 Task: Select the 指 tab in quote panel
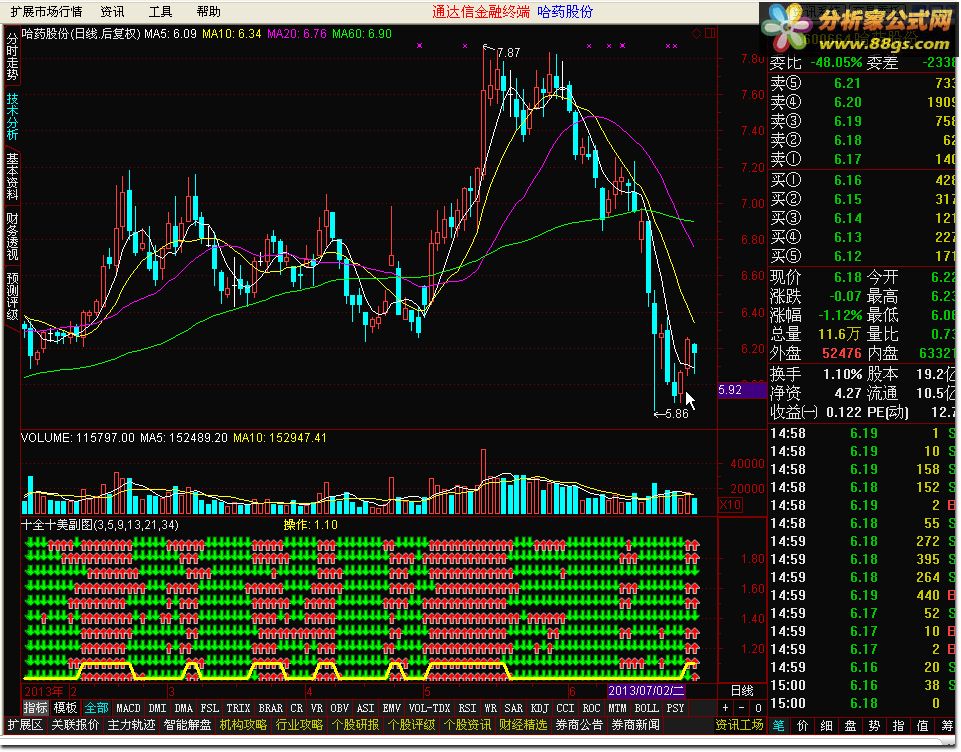[x=898, y=726]
